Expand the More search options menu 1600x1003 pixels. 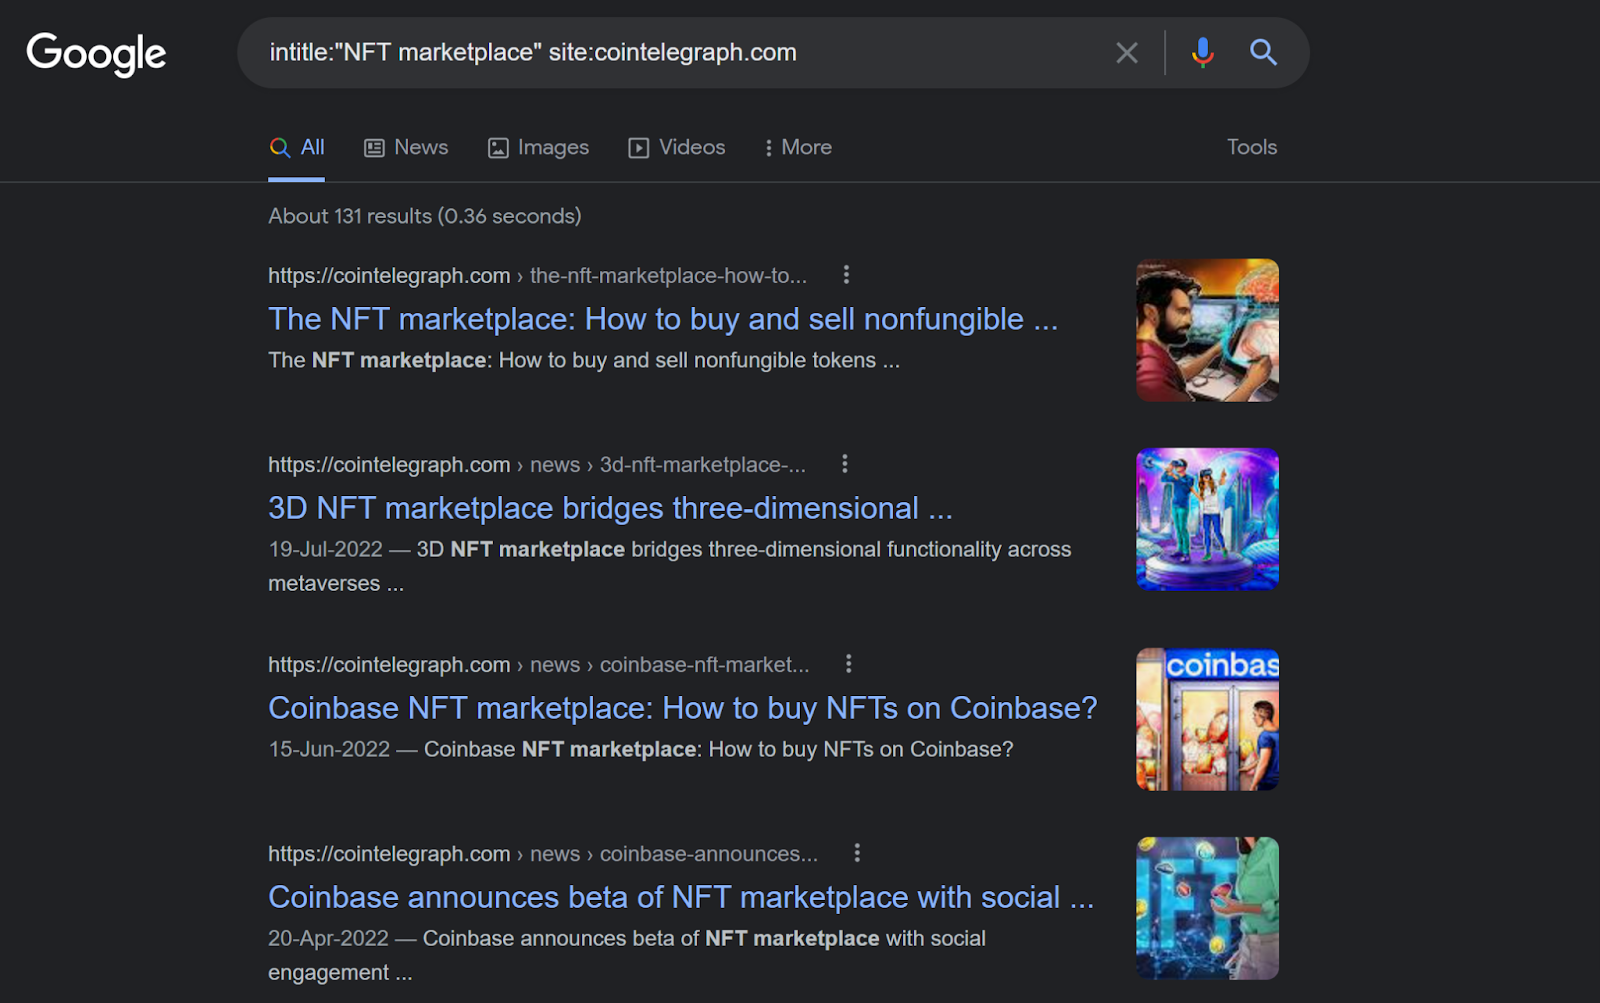click(798, 148)
